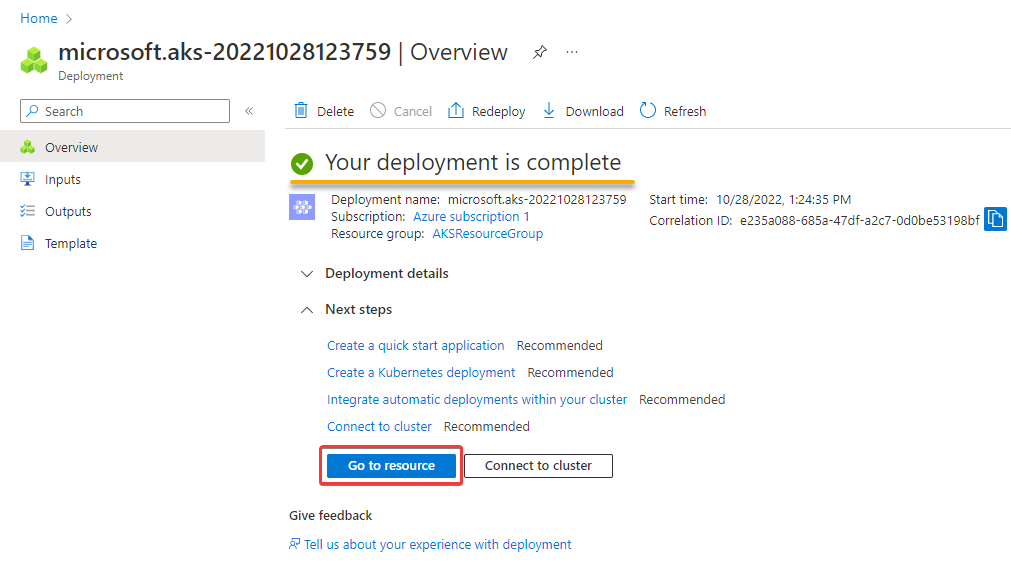Viewport: 1011px width, 564px height.
Task: Click the Connect to cluster recommended link
Action: (379, 427)
